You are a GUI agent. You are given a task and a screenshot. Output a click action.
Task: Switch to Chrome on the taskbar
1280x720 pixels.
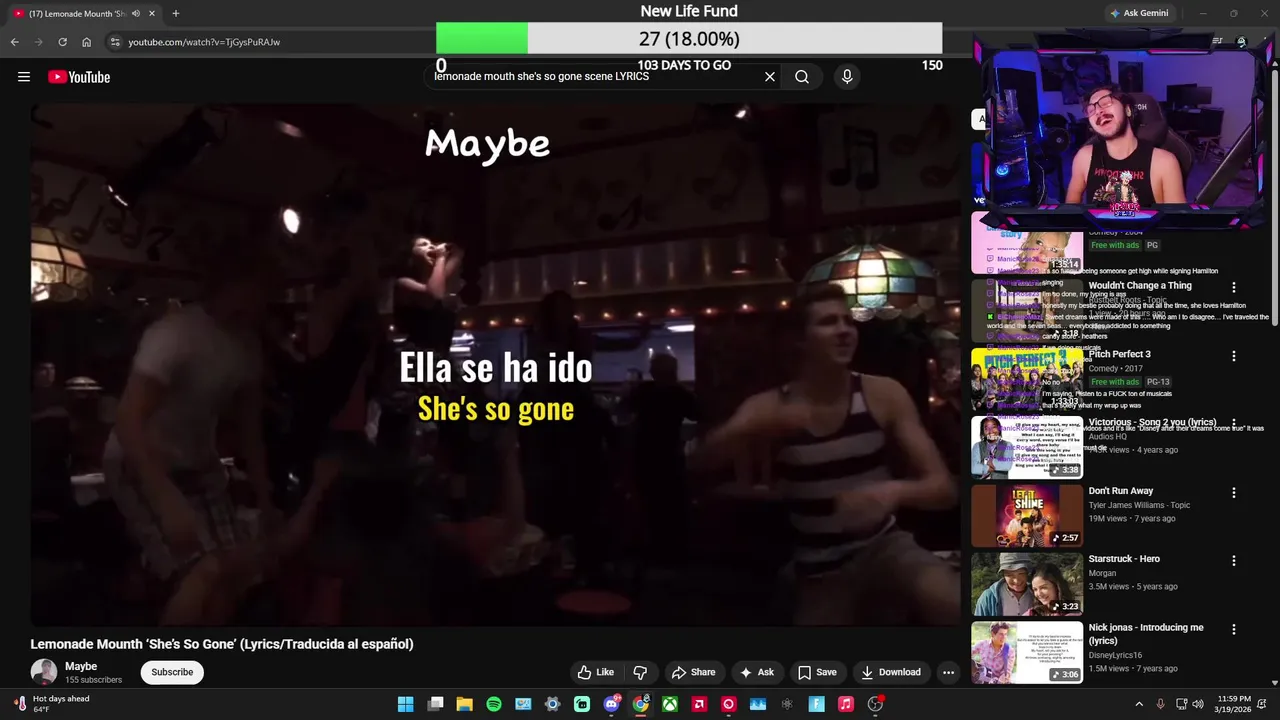640,704
